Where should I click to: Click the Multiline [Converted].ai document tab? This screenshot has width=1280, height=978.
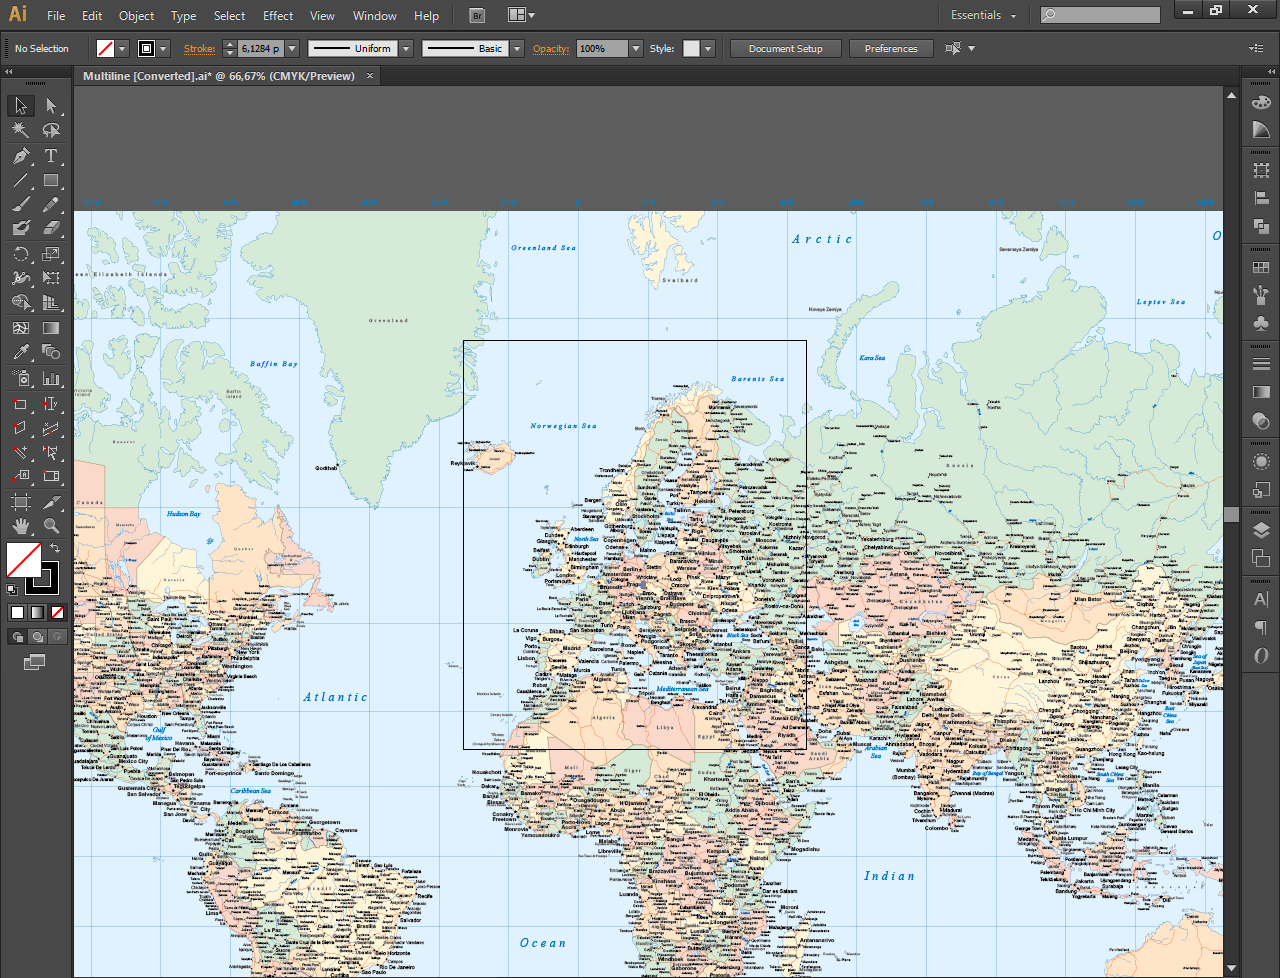220,75
